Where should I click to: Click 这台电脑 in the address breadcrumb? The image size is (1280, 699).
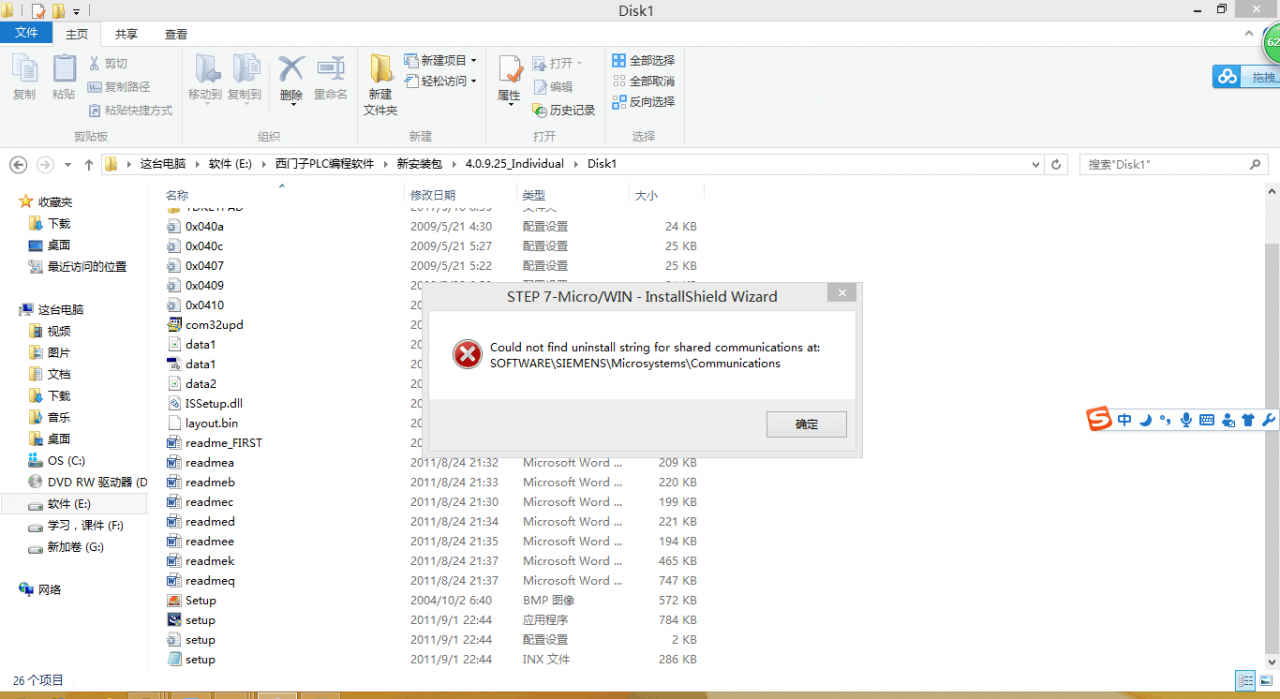(x=162, y=164)
